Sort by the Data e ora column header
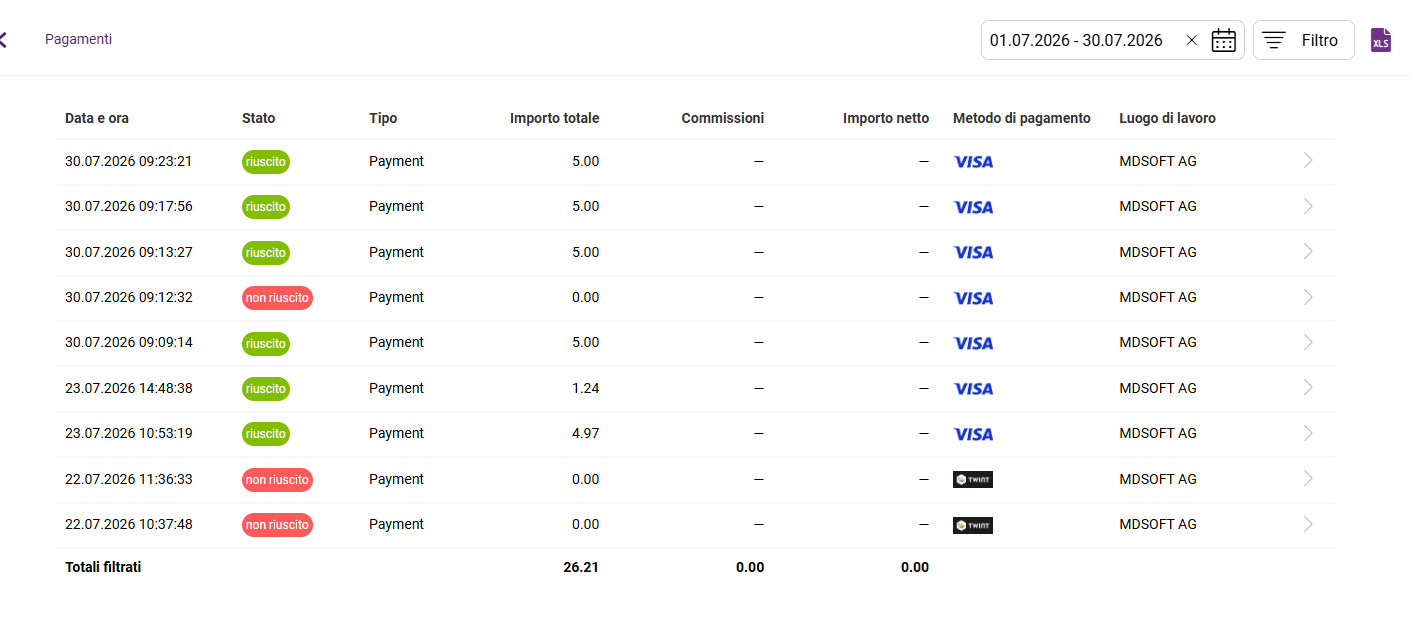The height and width of the screenshot is (622, 1413). (x=97, y=118)
